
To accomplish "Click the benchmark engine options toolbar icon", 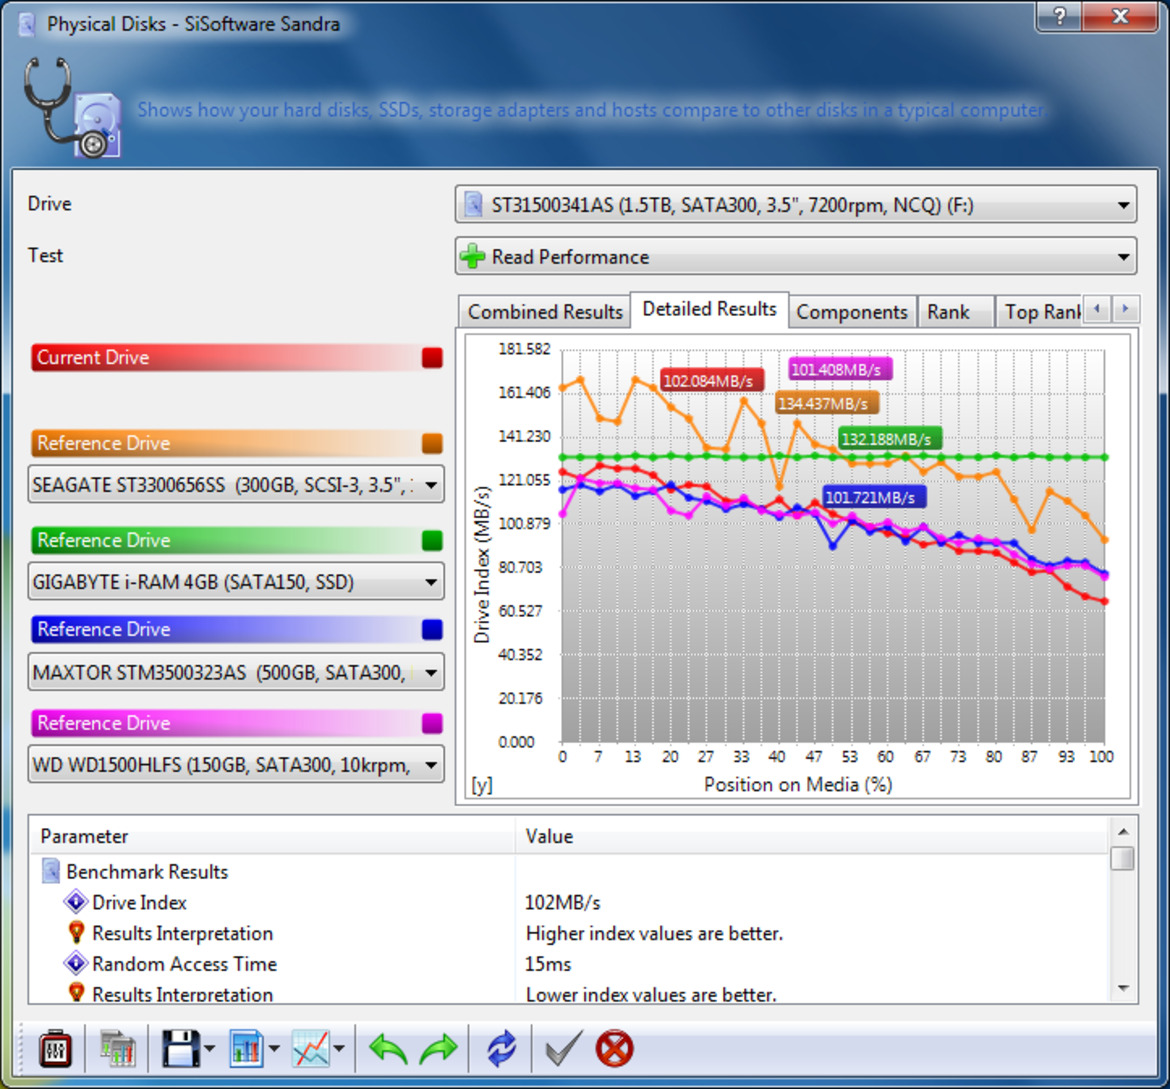I will pos(54,1049).
